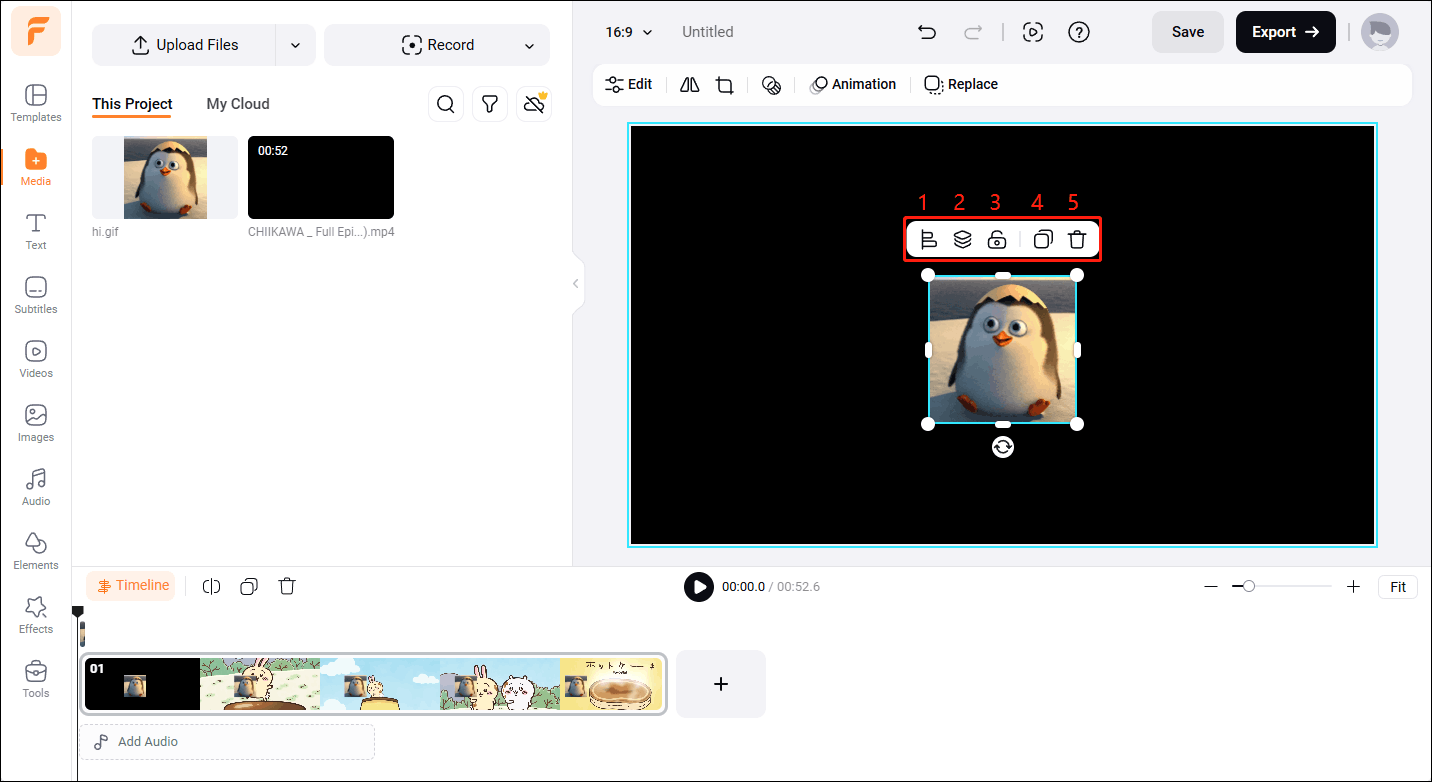Viewport: 1432px width, 782px height.
Task: Toggle lock on the selected image
Action: (x=997, y=240)
